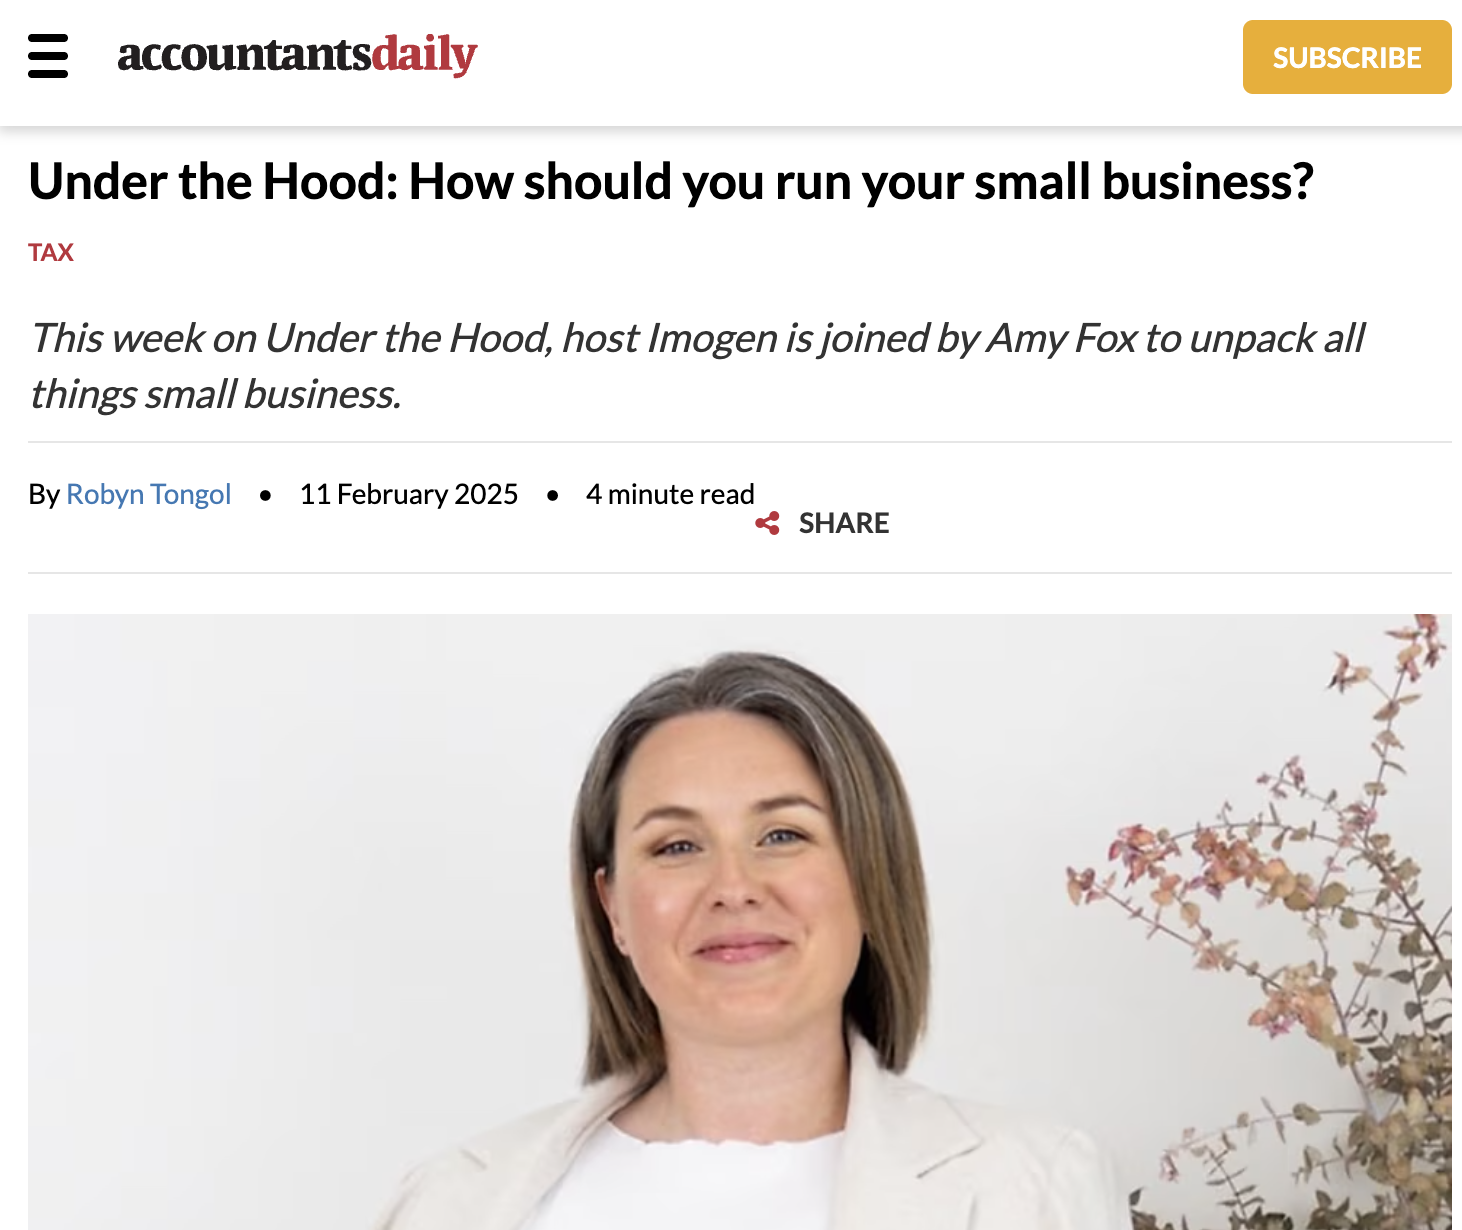Open the hamburger navigation menu

pyautogui.click(x=48, y=56)
